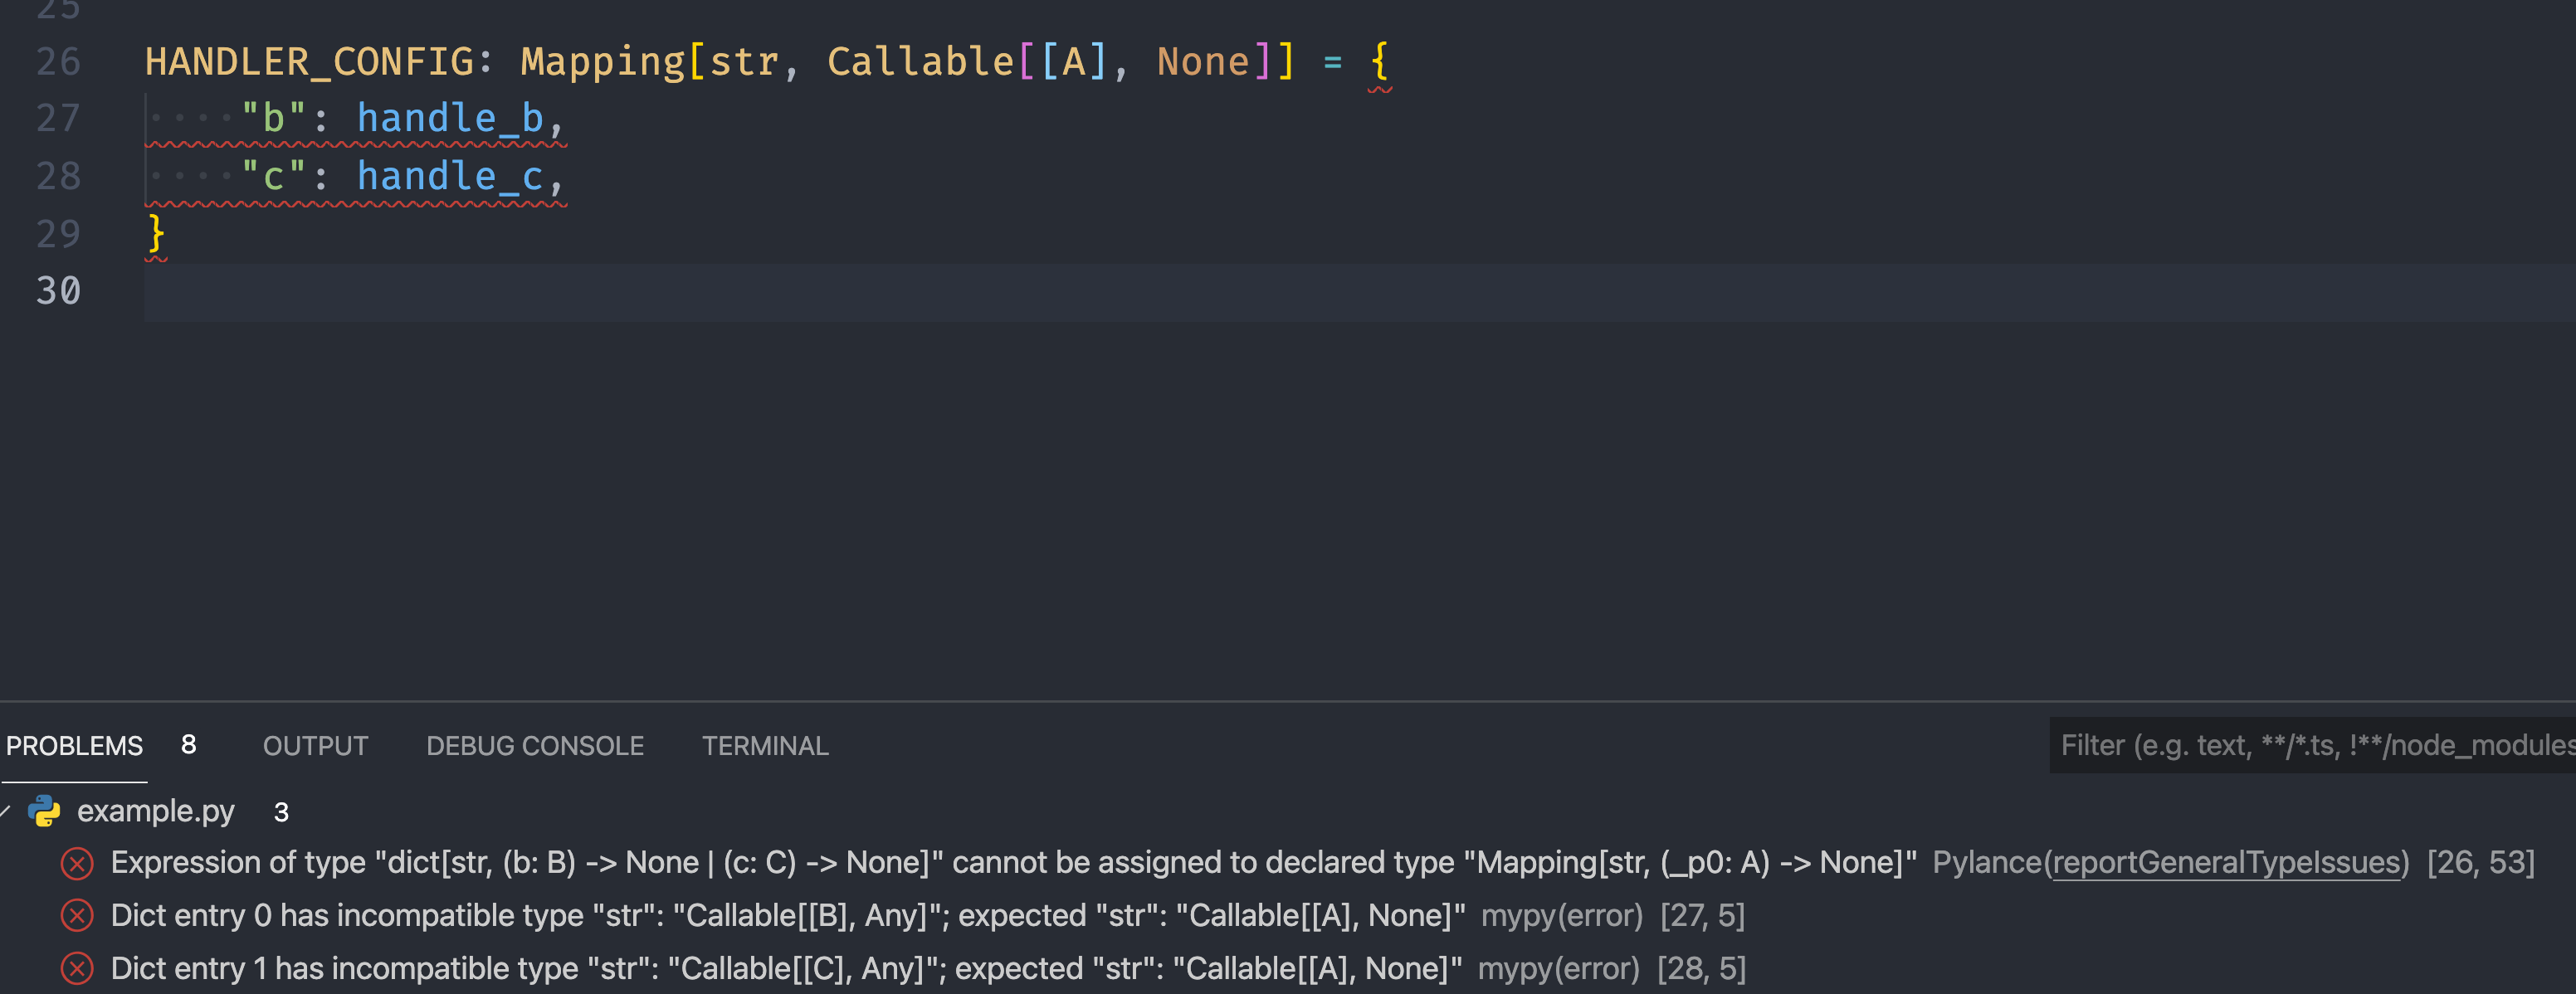Open the Dict entry 0 mypy error location
Screen dimensions: 2576x994
[x=500, y=916]
